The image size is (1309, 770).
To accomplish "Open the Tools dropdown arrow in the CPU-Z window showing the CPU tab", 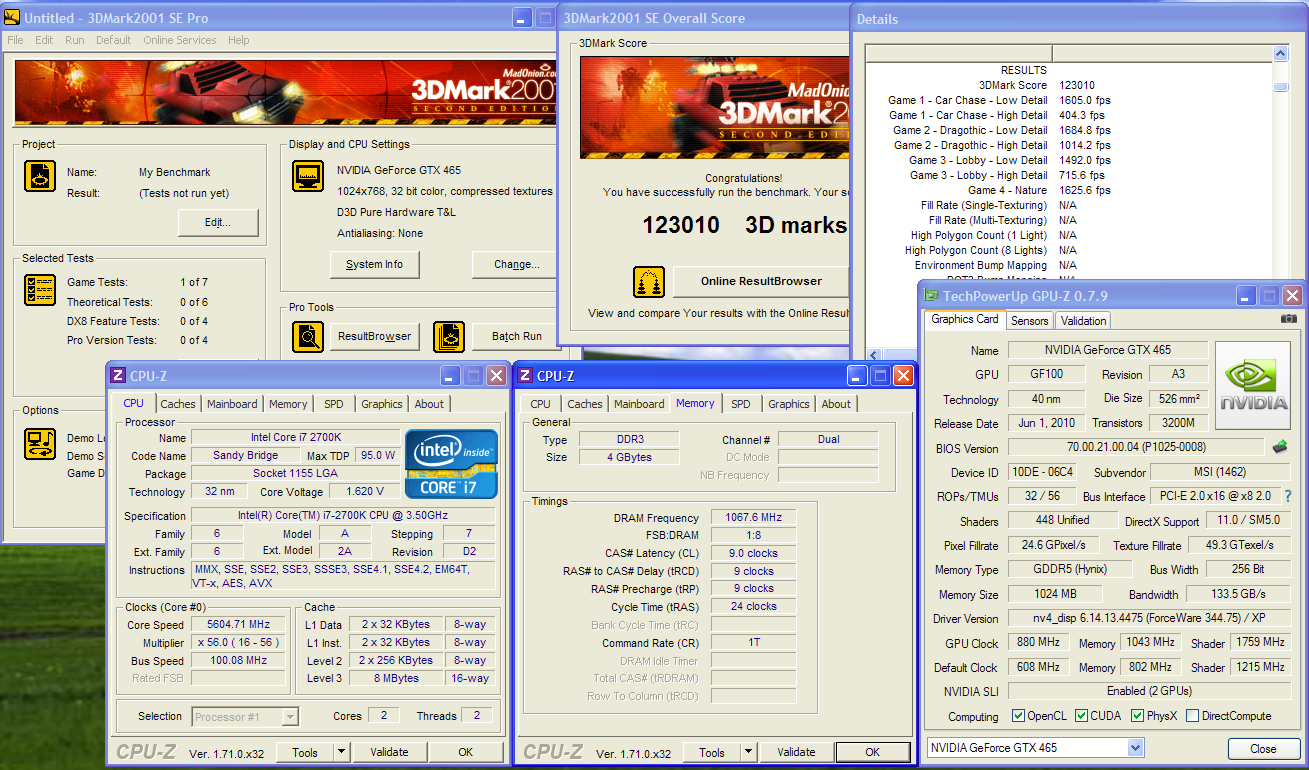I will pyautogui.click(x=341, y=752).
